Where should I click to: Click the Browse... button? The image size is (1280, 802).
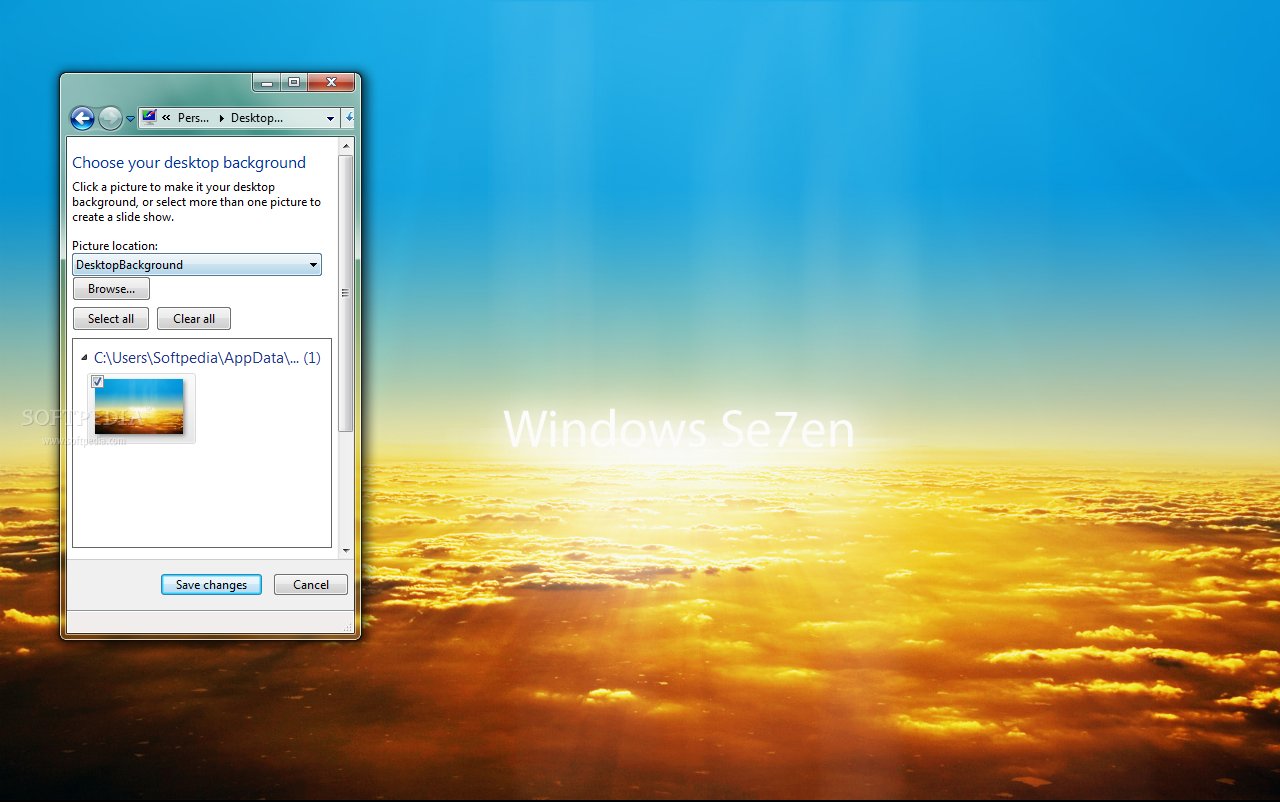pyautogui.click(x=111, y=289)
